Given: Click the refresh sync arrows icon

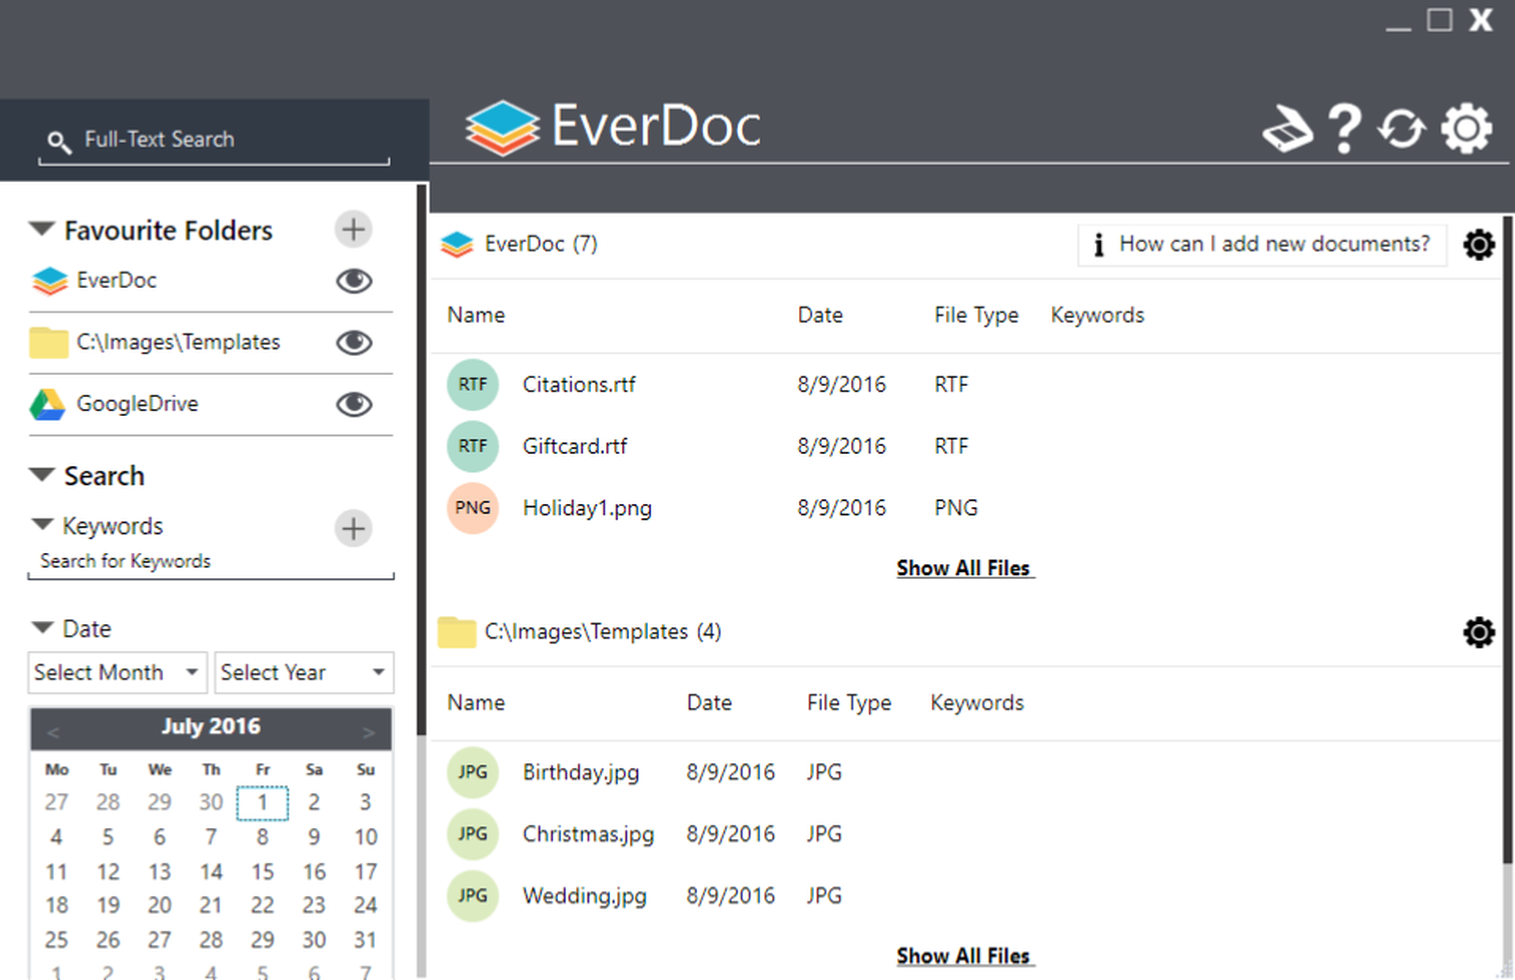Looking at the screenshot, I should click(1402, 129).
